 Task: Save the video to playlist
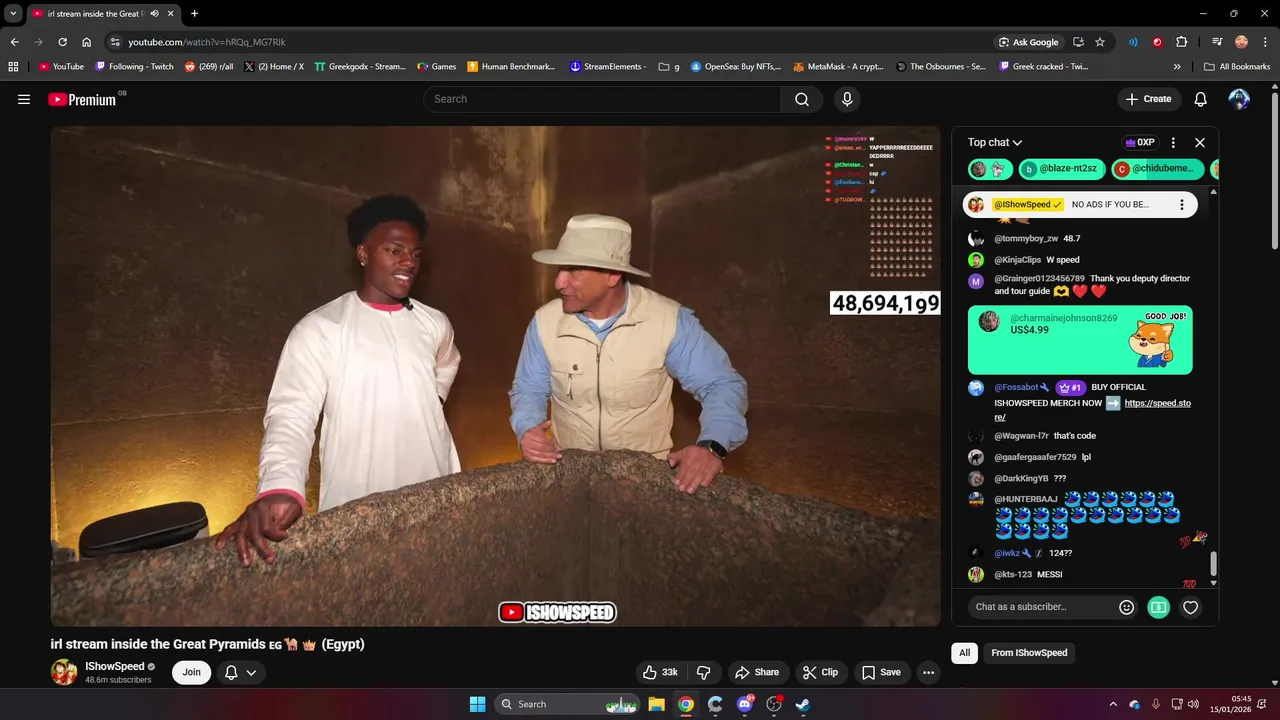click(881, 672)
